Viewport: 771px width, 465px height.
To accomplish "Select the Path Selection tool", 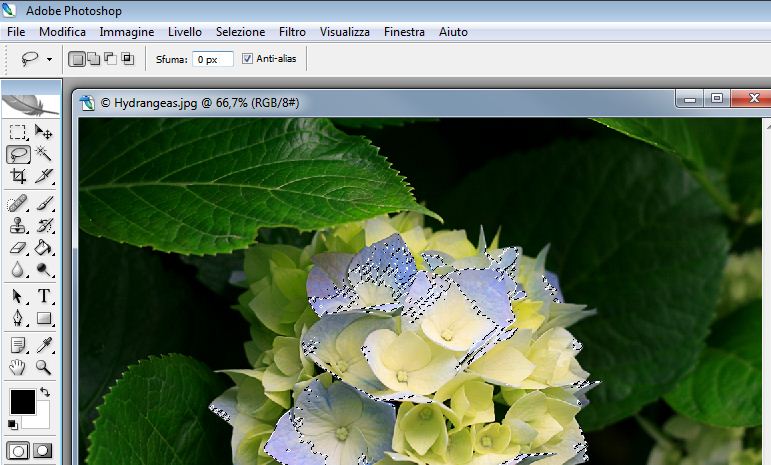I will click(18, 296).
